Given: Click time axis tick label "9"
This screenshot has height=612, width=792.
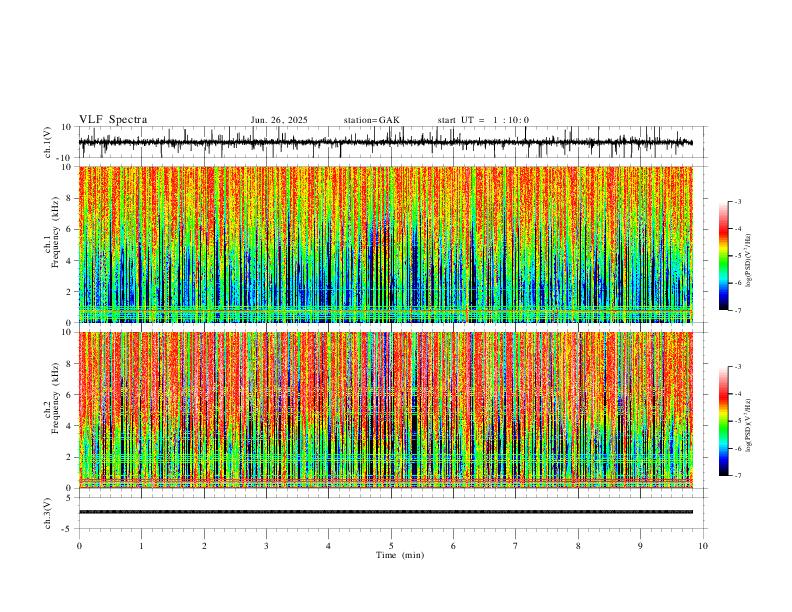Looking at the screenshot, I should point(640,546).
